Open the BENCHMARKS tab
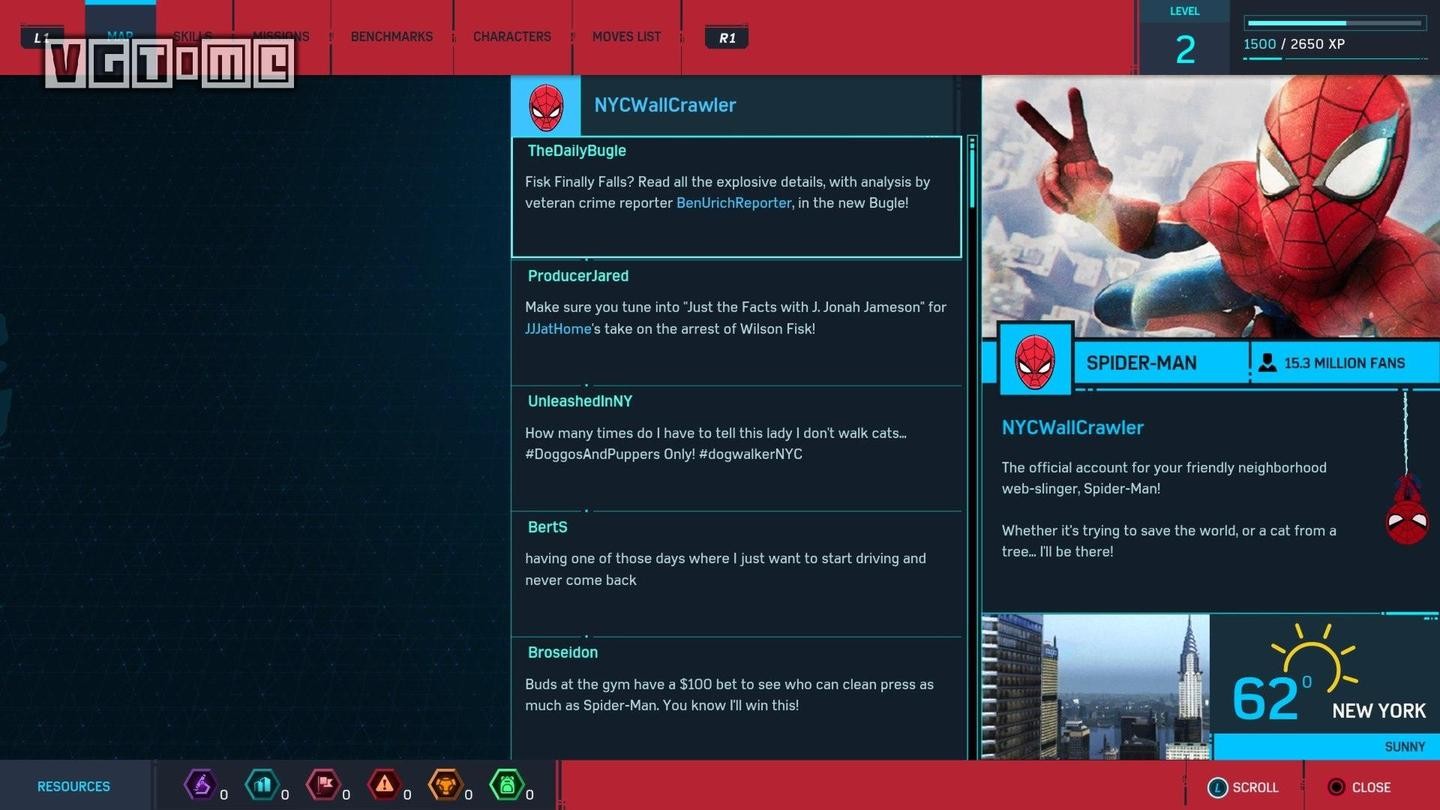This screenshot has width=1440, height=810. tap(392, 37)
